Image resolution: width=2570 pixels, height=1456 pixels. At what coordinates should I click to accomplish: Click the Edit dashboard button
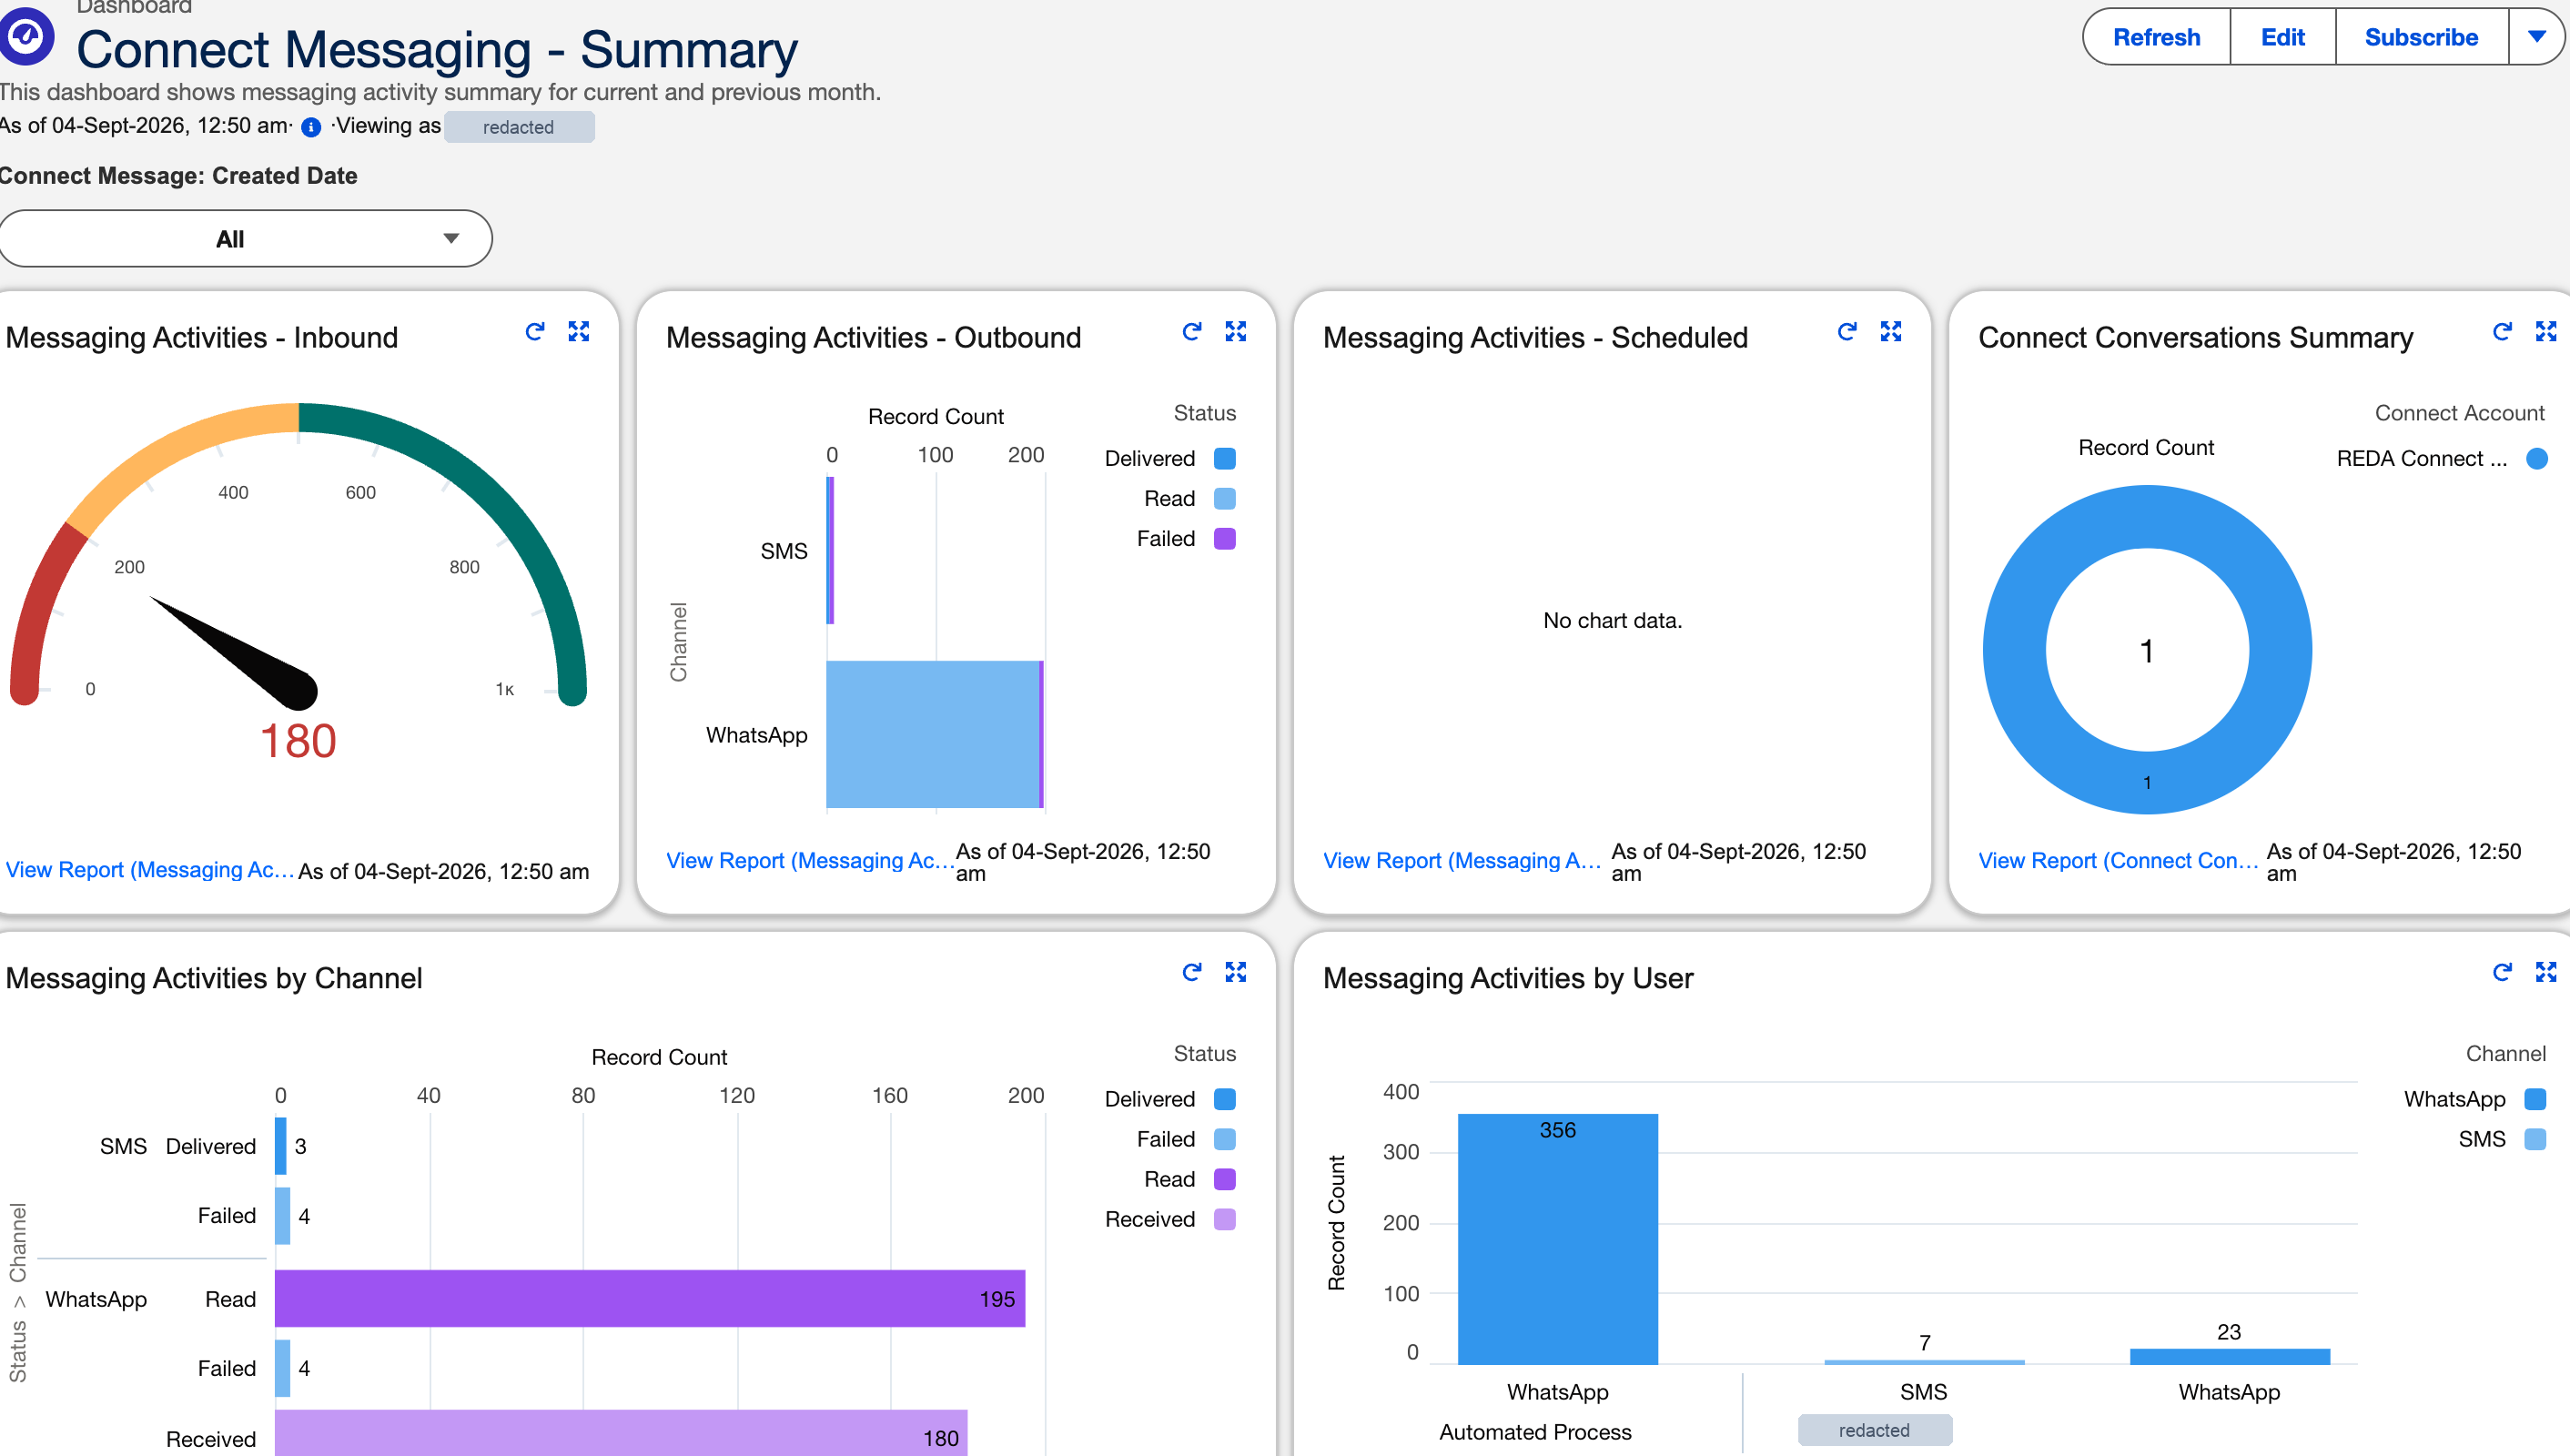2282,37
